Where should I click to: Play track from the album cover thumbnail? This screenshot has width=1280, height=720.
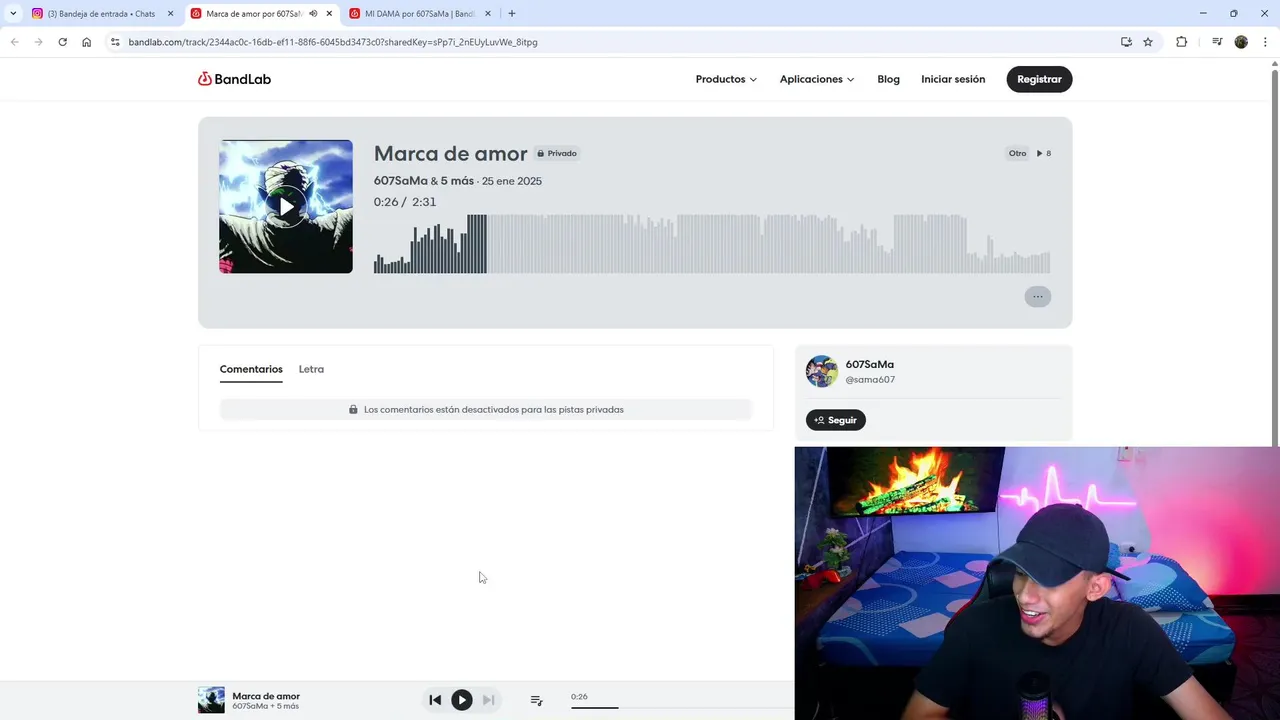click(x=286, y=207)
